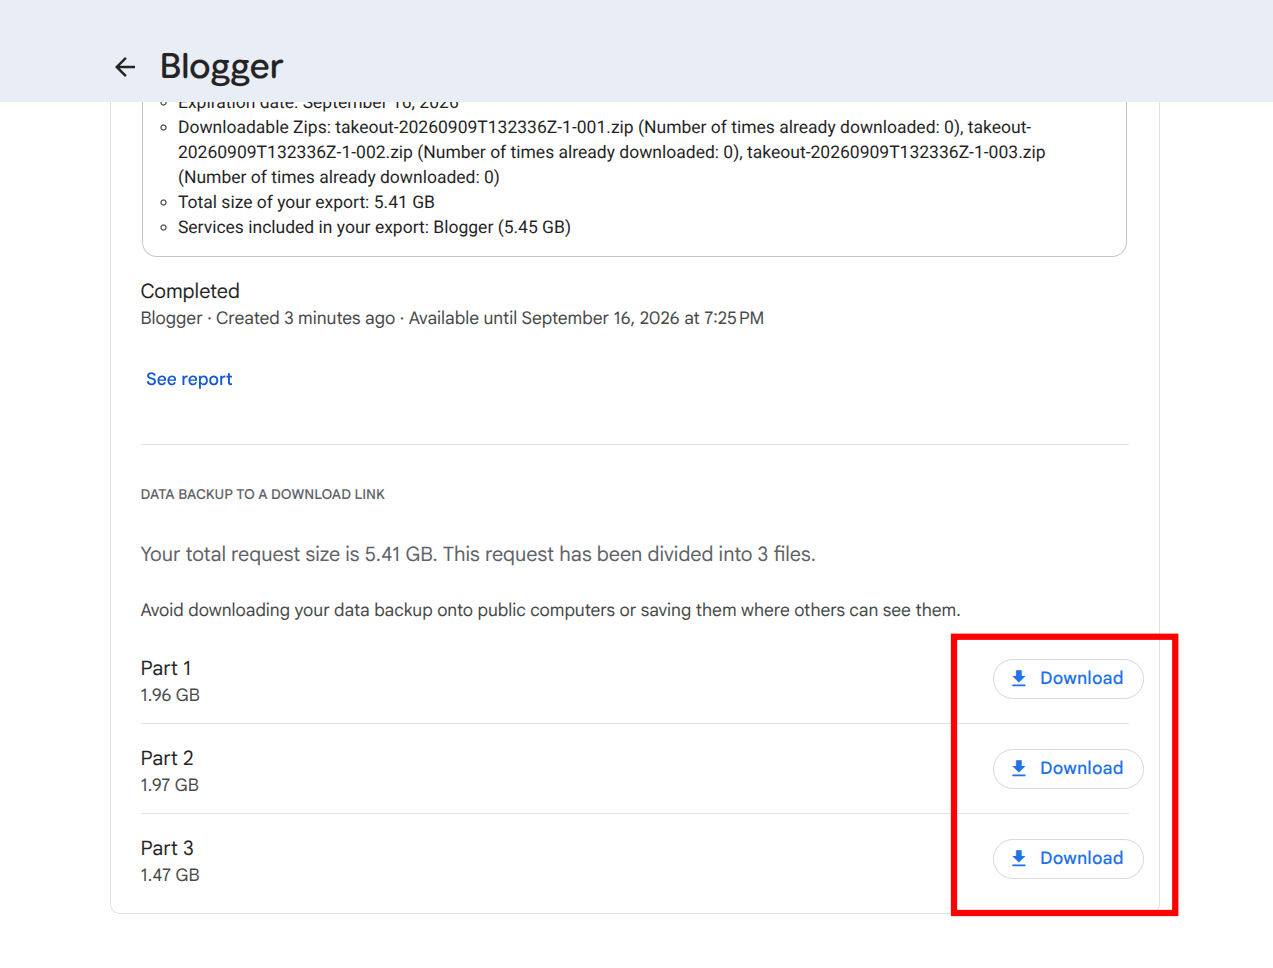Click the Completed status heading
Viewport: 1273px width, 968px height.
click(x=190, y=291)
